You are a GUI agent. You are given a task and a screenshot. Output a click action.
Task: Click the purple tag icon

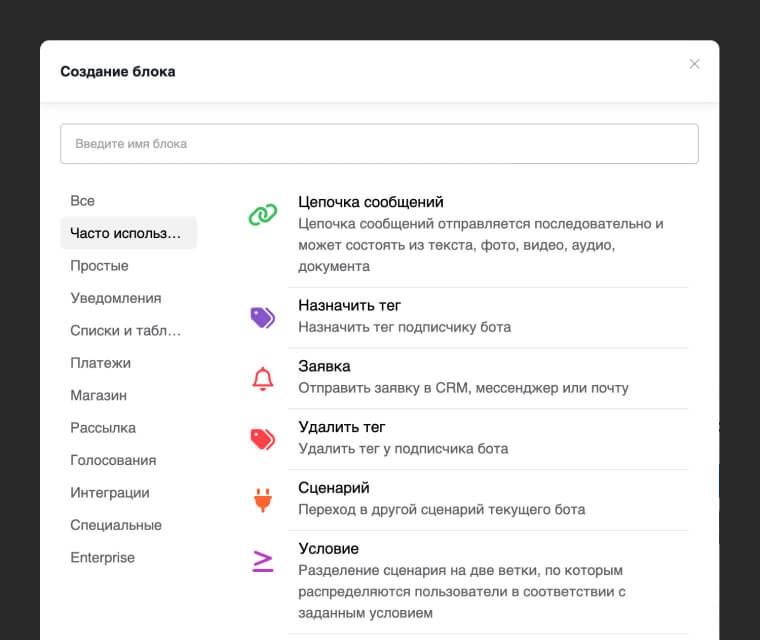point(262,318)
